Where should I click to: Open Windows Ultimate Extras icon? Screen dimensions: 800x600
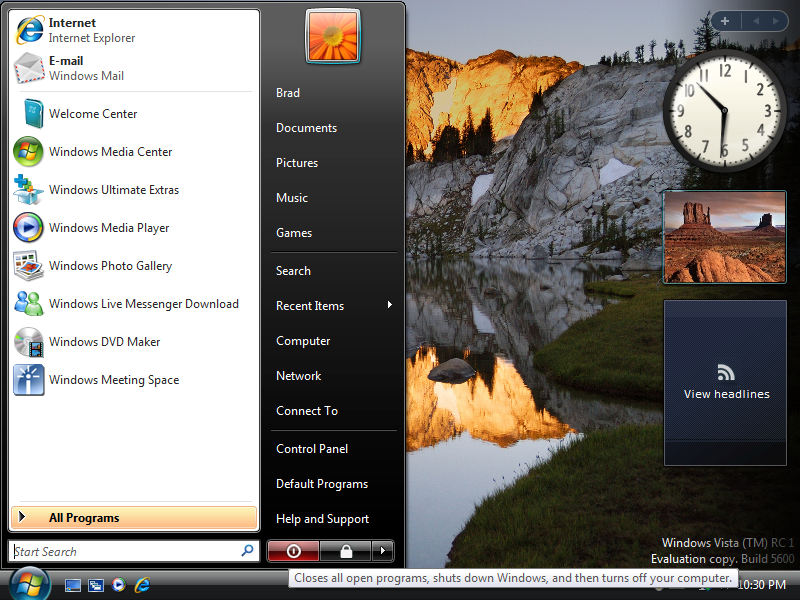click(28, 189)
